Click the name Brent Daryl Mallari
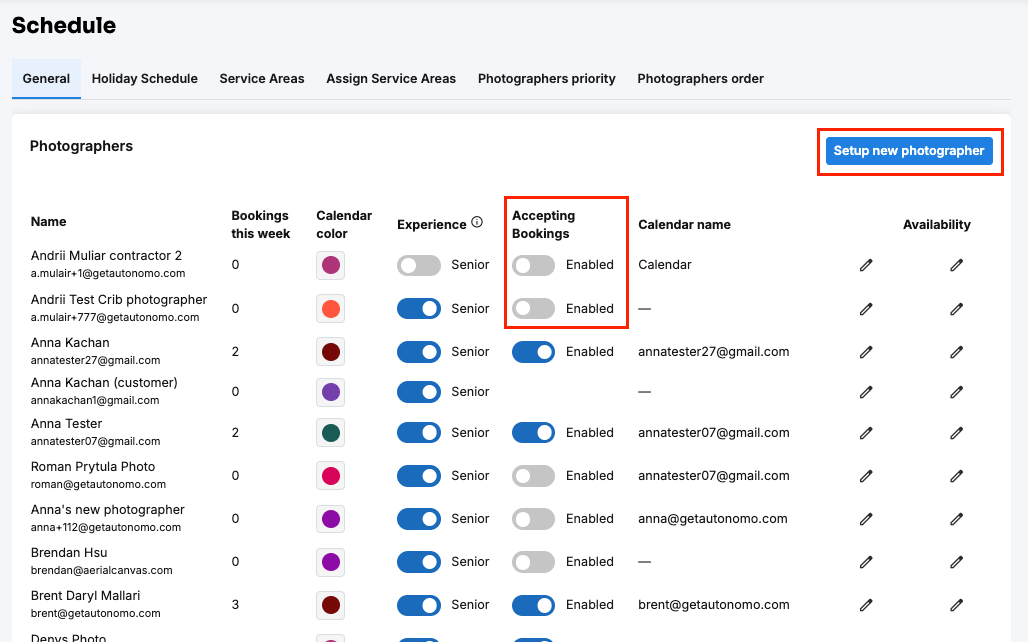The image size is (1028, 642). [x=85, y=595]
